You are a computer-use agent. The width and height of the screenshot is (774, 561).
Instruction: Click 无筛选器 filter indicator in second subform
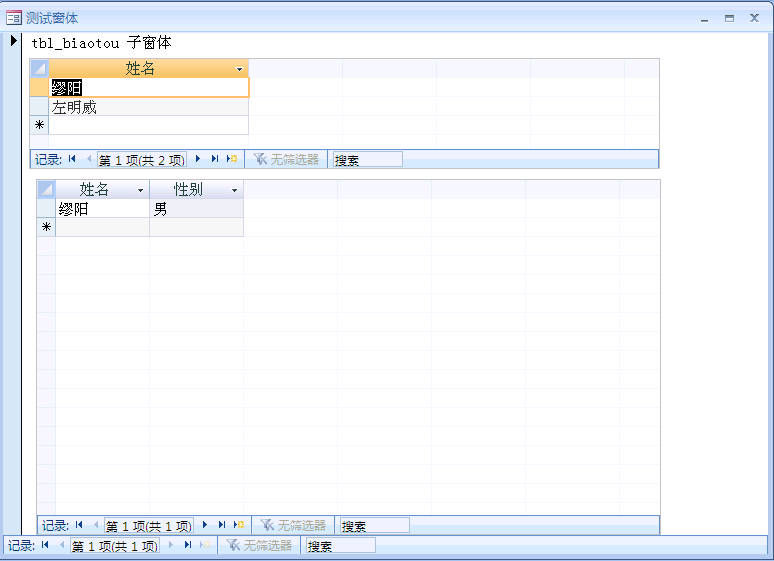293,525
